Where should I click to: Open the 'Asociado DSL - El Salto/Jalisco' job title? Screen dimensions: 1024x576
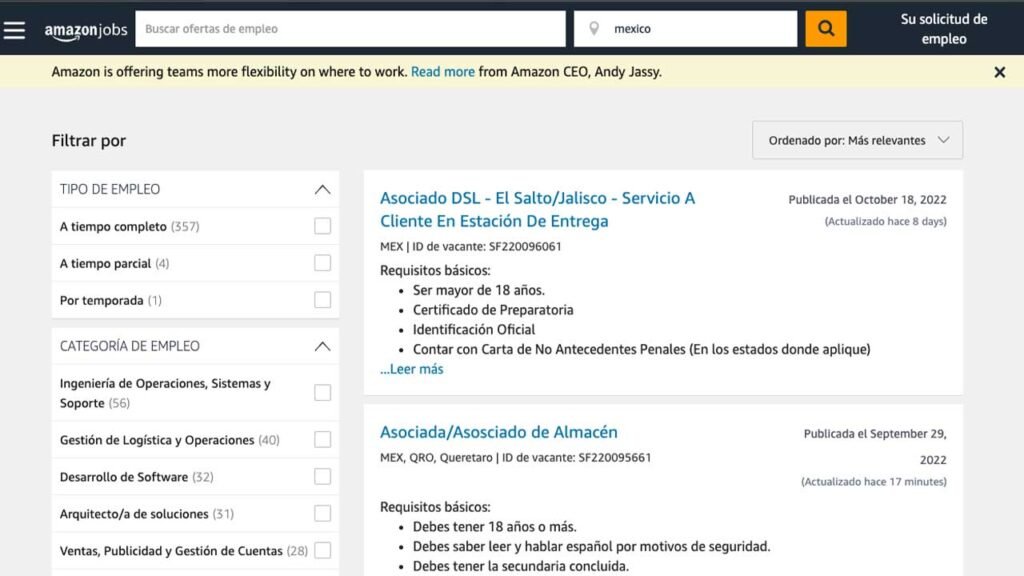tap(537, 210)
